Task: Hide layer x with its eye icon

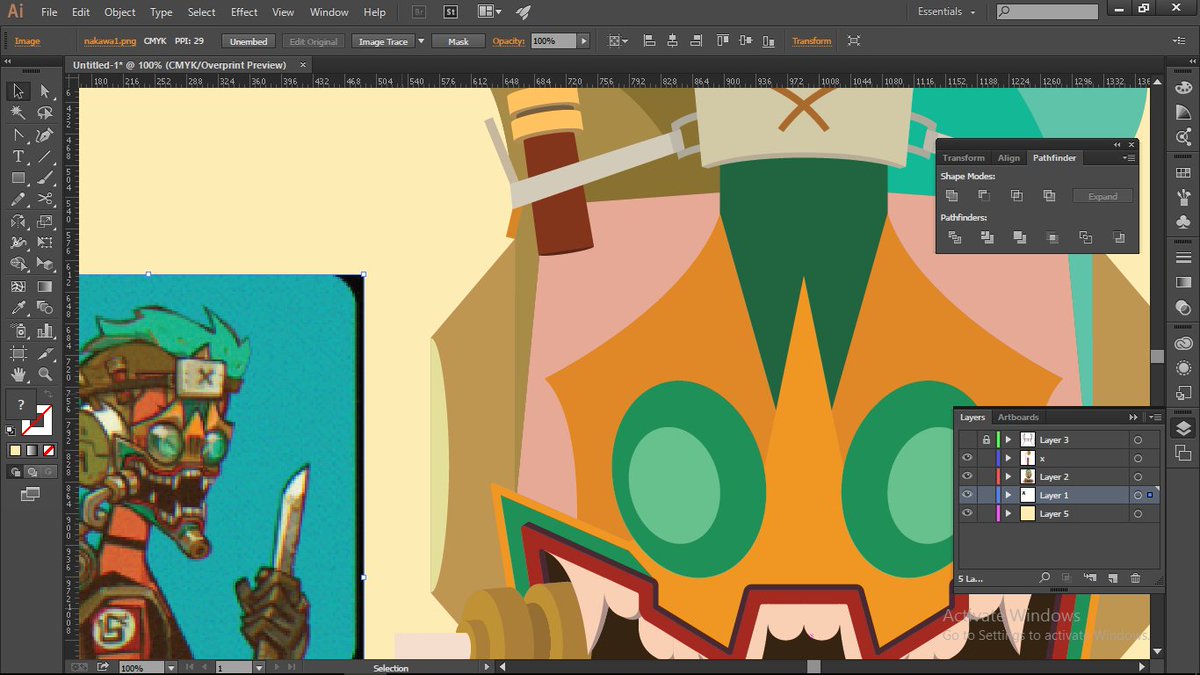Action: (x=967, y=458)
